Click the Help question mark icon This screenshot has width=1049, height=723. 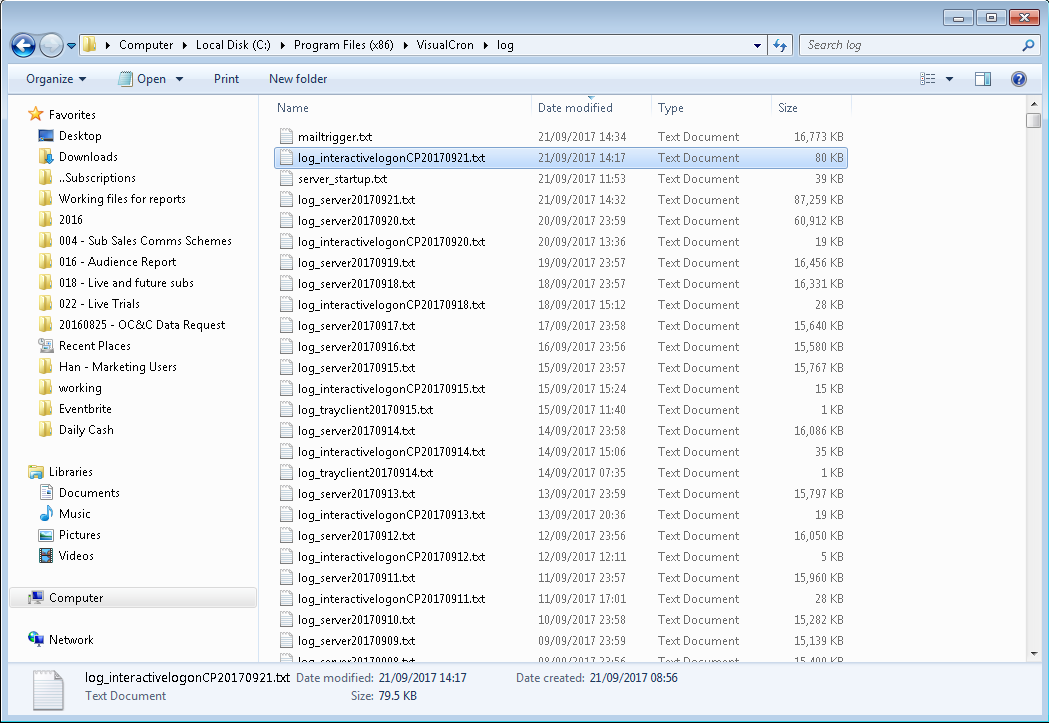[x=1018, y=79]
